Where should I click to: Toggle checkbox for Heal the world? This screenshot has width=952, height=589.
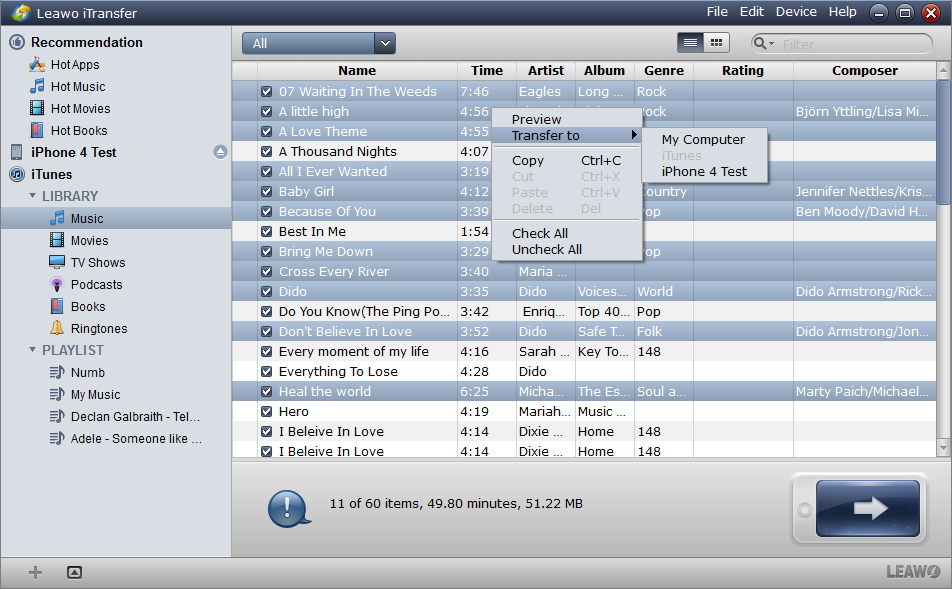[266, 392]
